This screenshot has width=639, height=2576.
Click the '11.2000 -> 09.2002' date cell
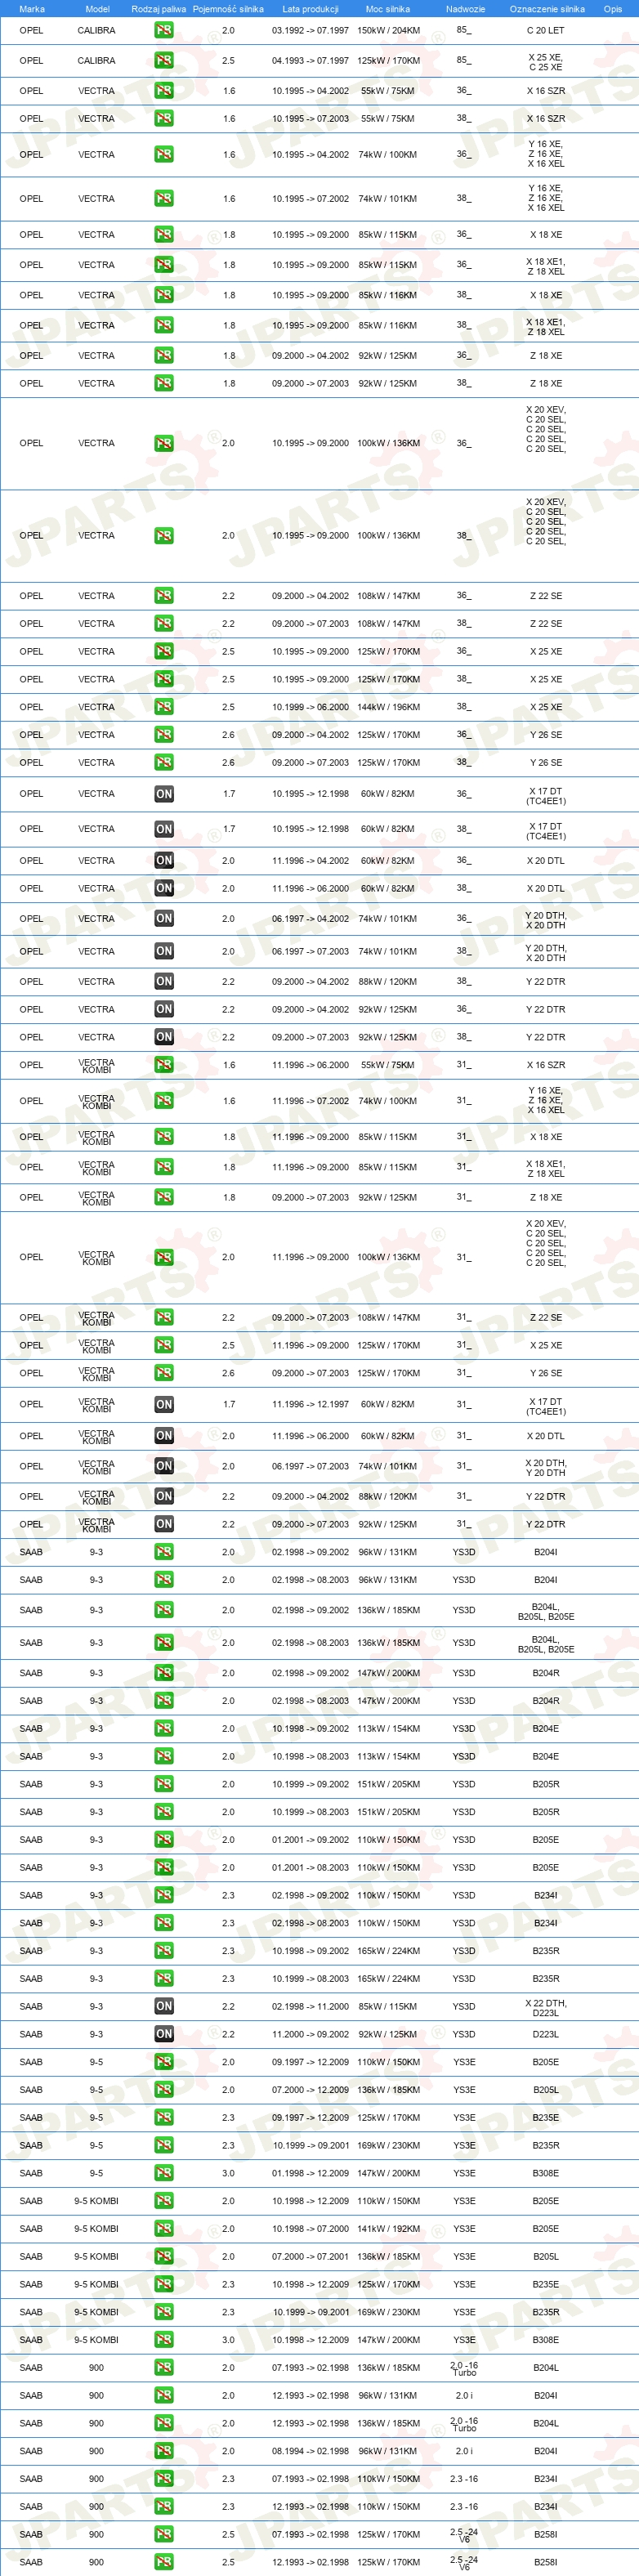pos(311,2034)
